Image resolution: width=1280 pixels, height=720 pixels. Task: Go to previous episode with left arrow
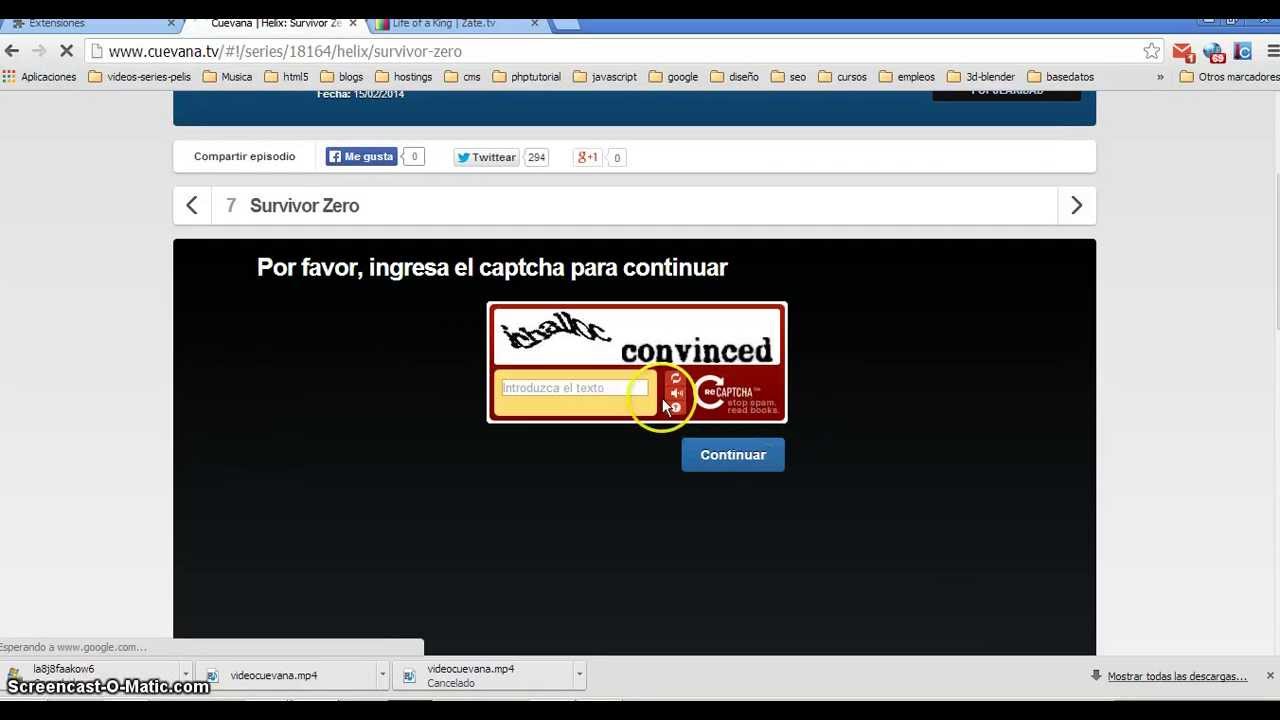(192, 206)
